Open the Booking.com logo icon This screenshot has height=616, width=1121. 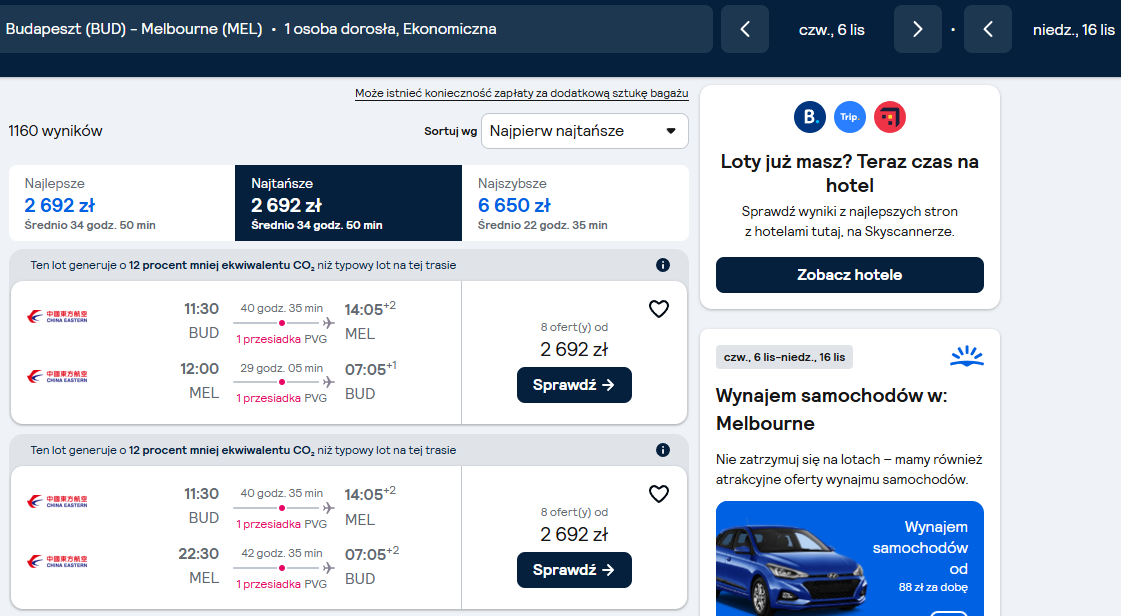810,117
